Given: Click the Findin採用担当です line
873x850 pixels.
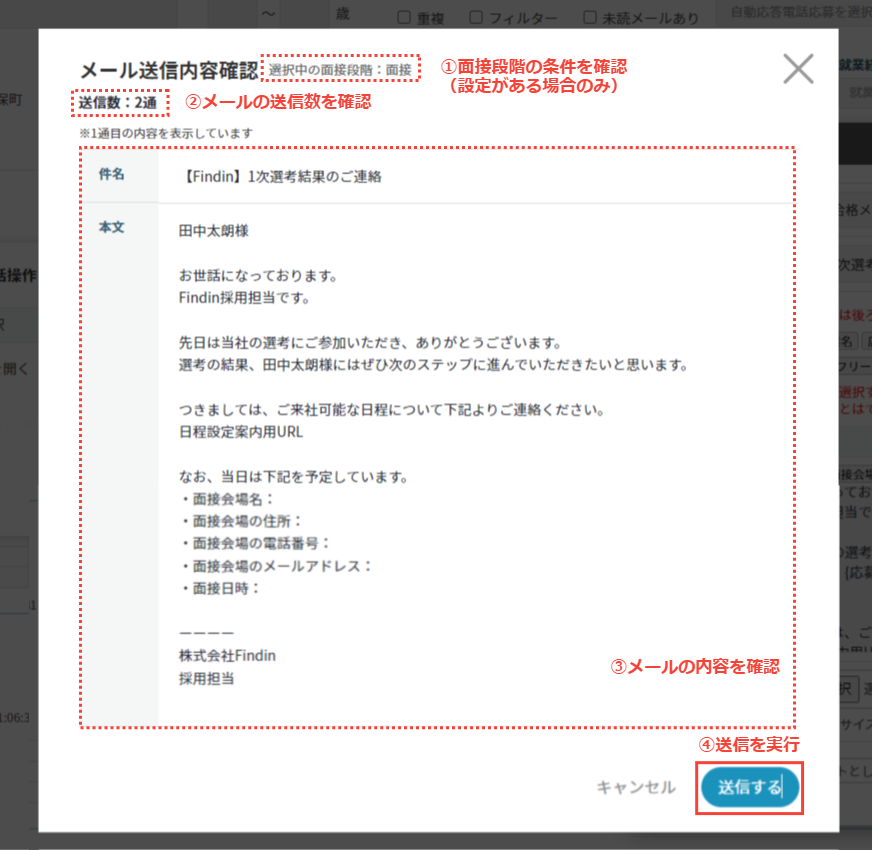Looking at the screenshot, I should click(x=245, y=297).
